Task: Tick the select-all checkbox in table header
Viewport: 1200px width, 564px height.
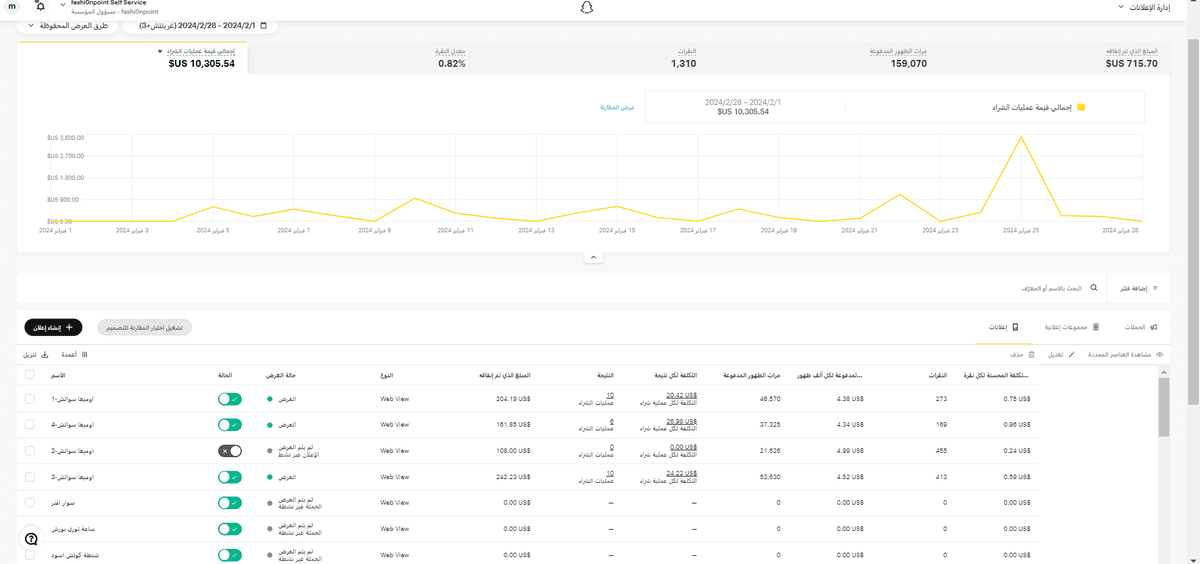Action: point(29,375)
